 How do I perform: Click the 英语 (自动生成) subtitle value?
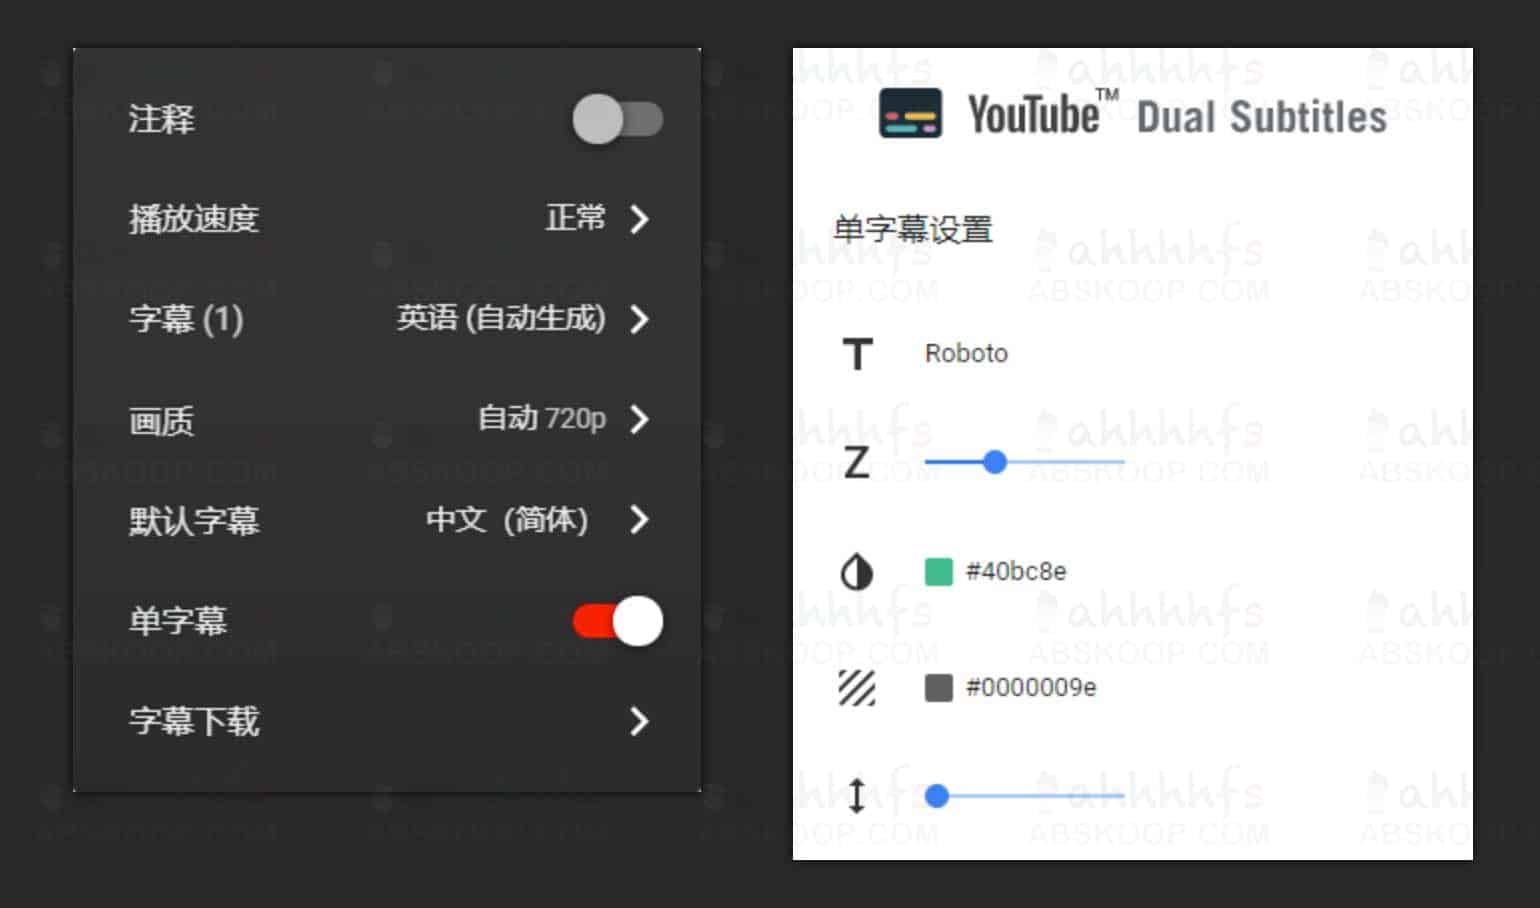point(501,318)
